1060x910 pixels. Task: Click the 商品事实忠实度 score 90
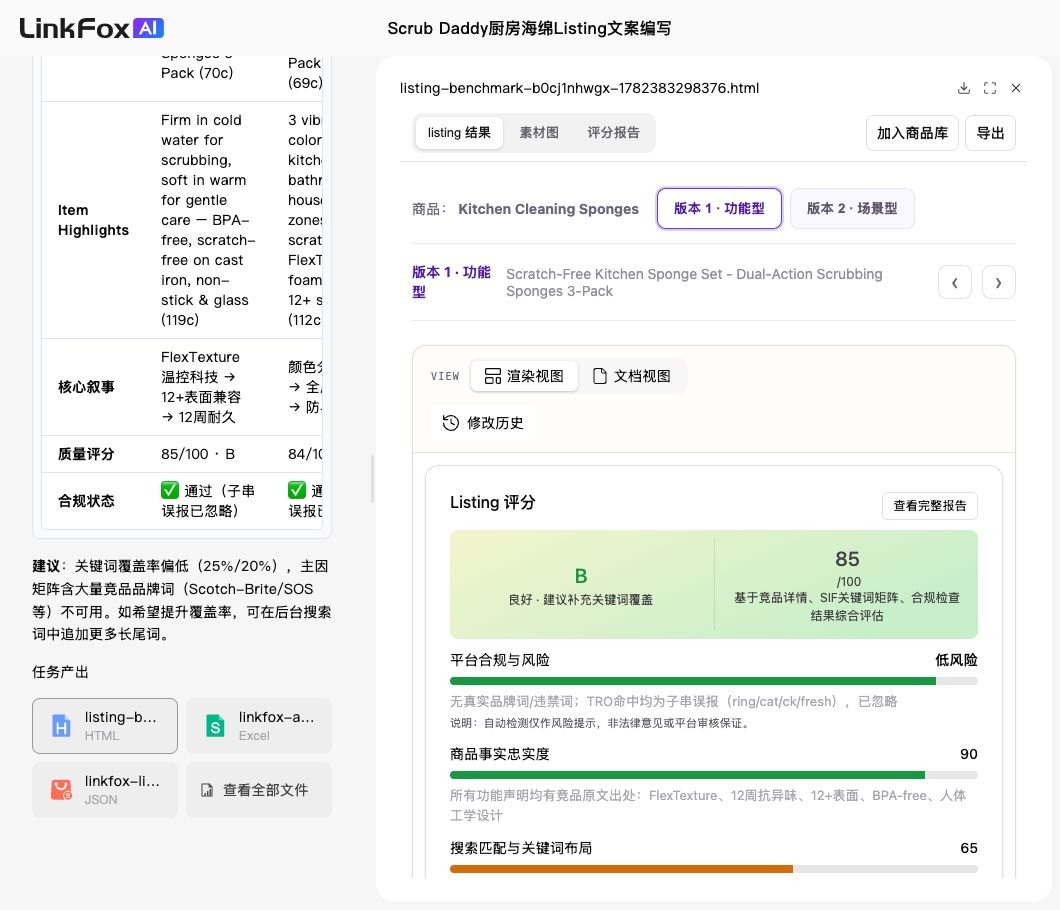[969, 754]
